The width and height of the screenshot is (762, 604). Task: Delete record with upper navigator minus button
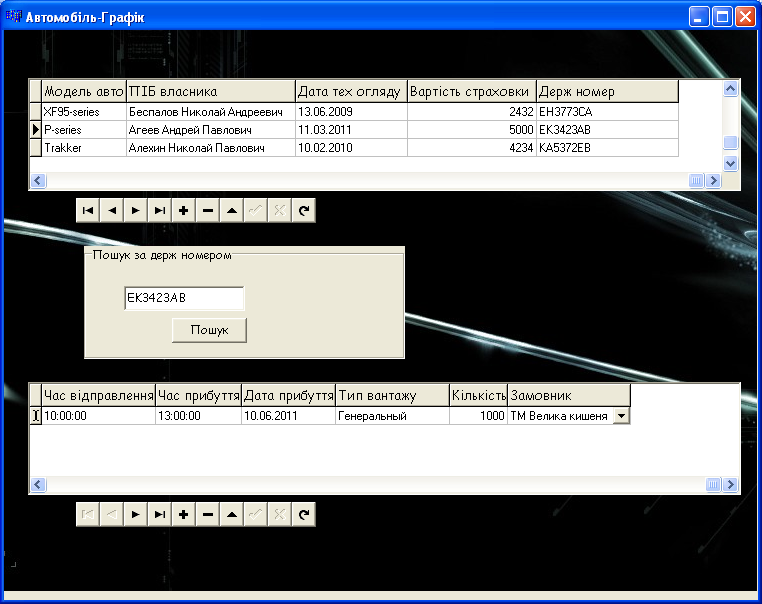[x=208, y=210]
